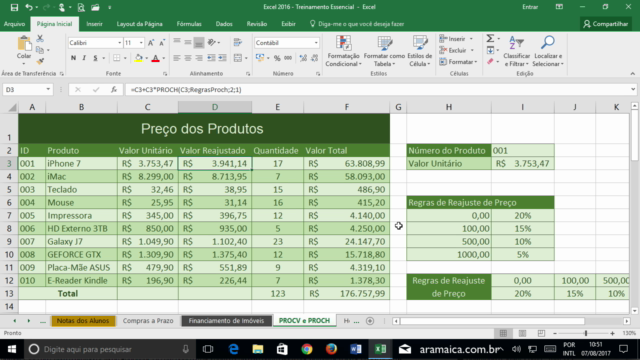This screenshot has width=640, height=360.
Task: Click the Increase Decimal icon
Action: 303,58
